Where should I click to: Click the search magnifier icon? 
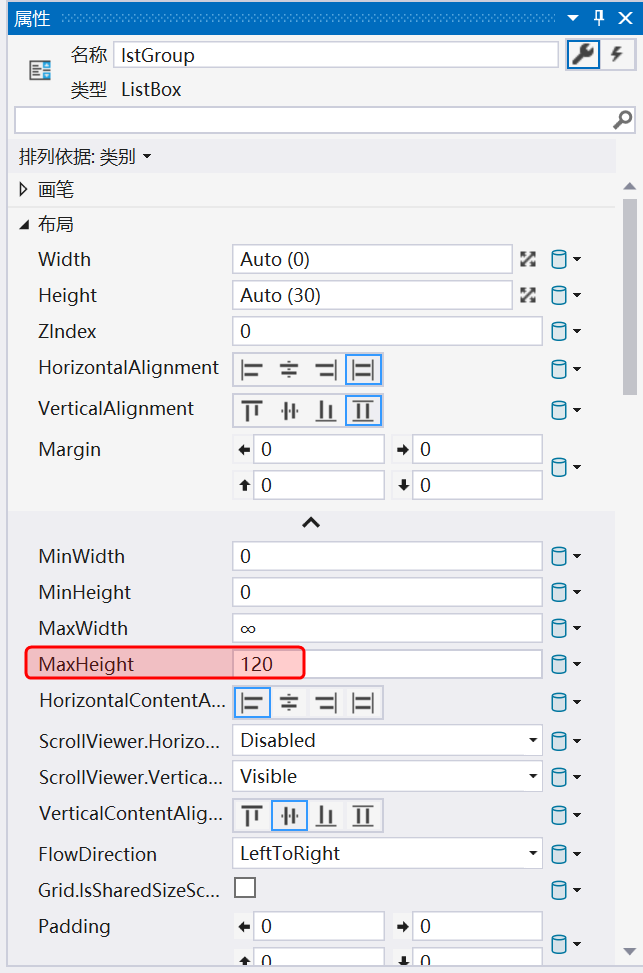621,120
